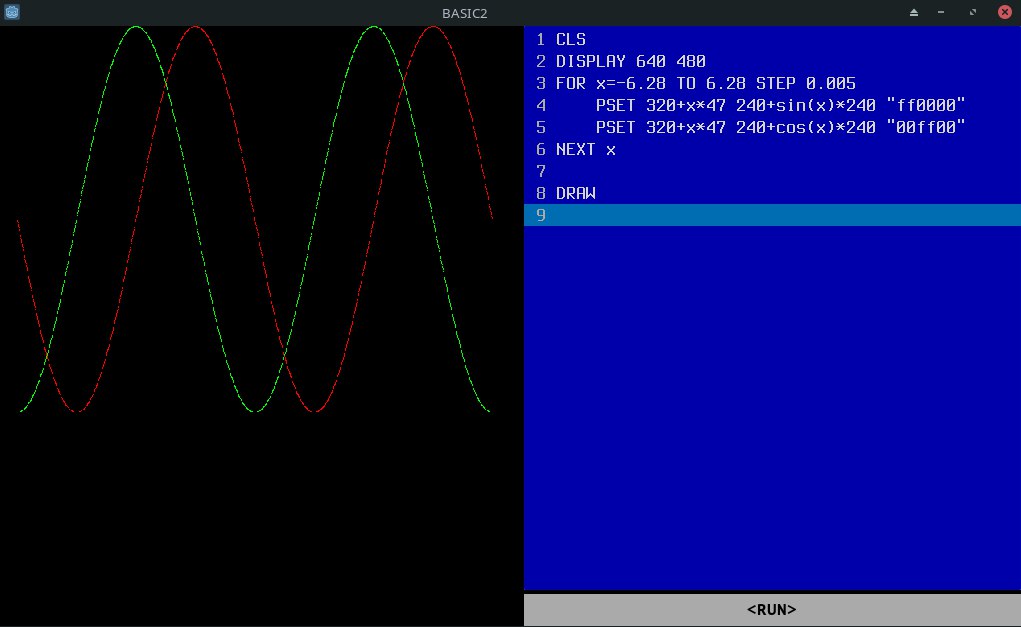Click the PSET line with sin(x)
Image resolution: width=1021 pixels, height=627 pixels.
(x=772, y=105)
